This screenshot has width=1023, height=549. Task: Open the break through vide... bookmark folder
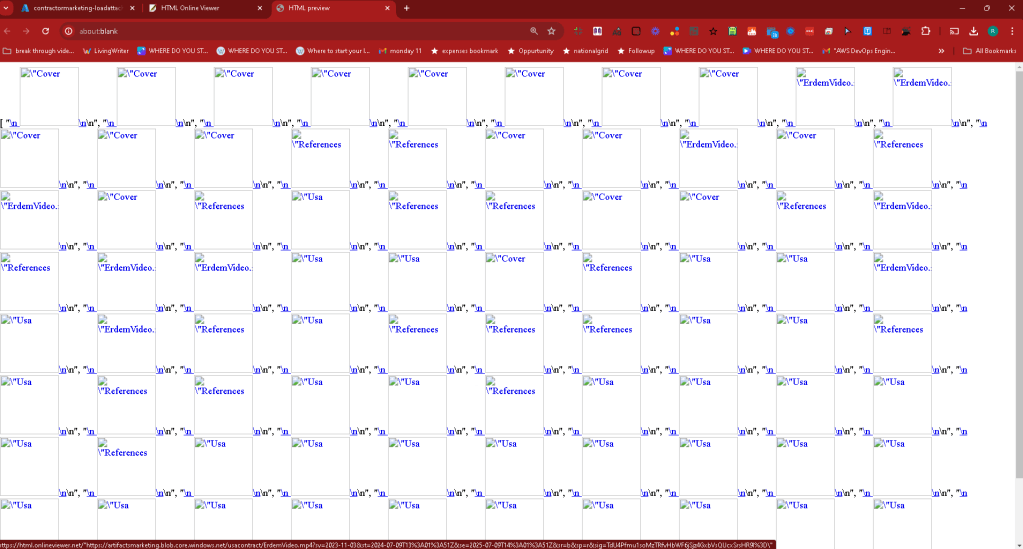pyautogui.click(x=39, y=50)
